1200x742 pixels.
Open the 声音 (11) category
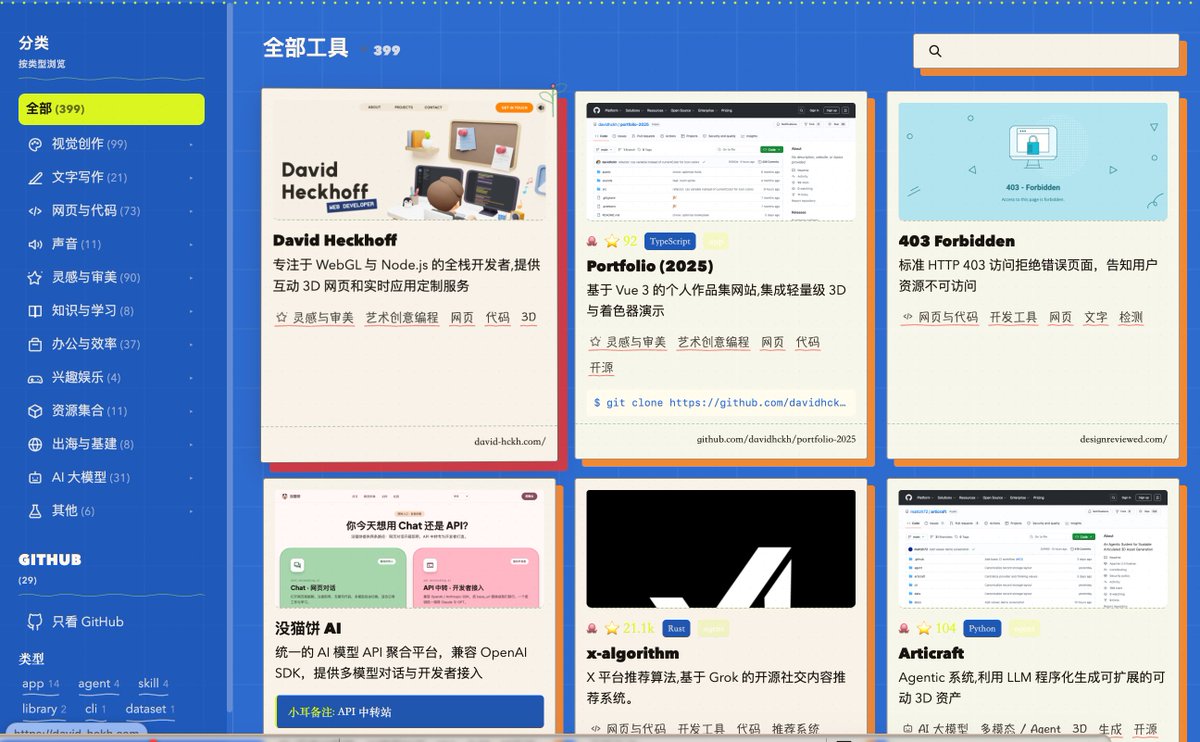click(111, 244)
